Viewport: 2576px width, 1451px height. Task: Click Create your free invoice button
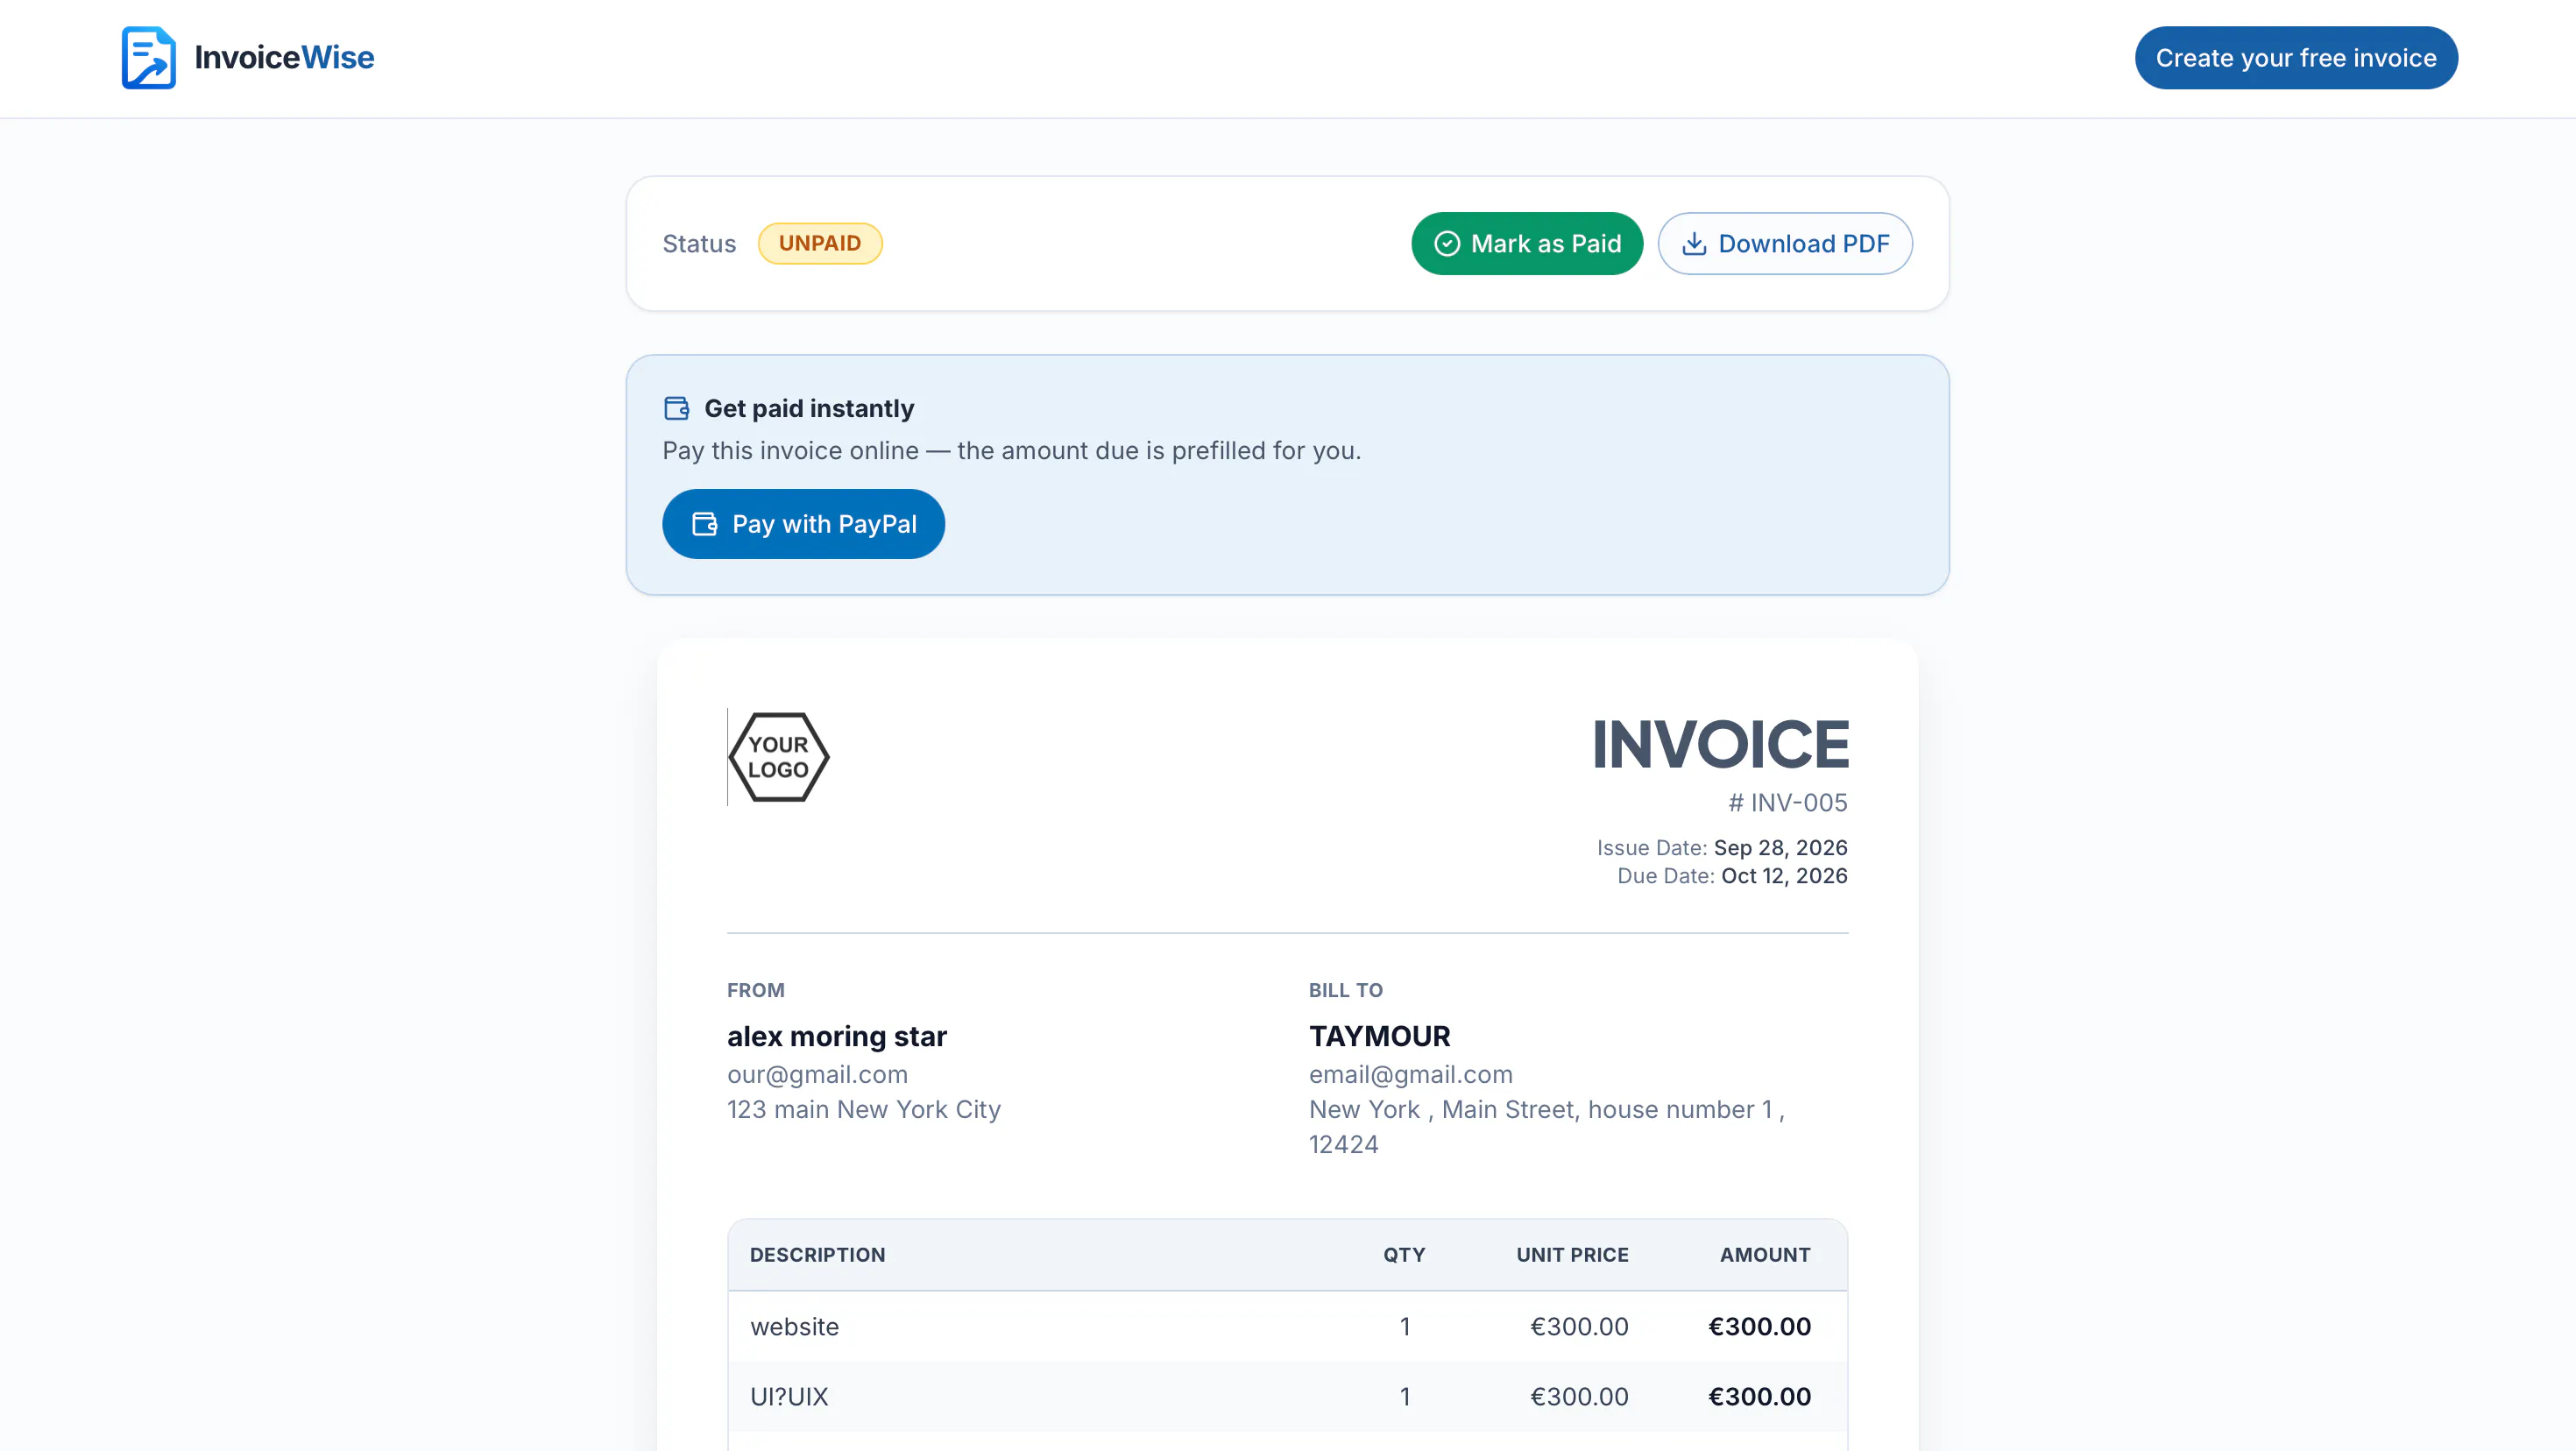2296,57
